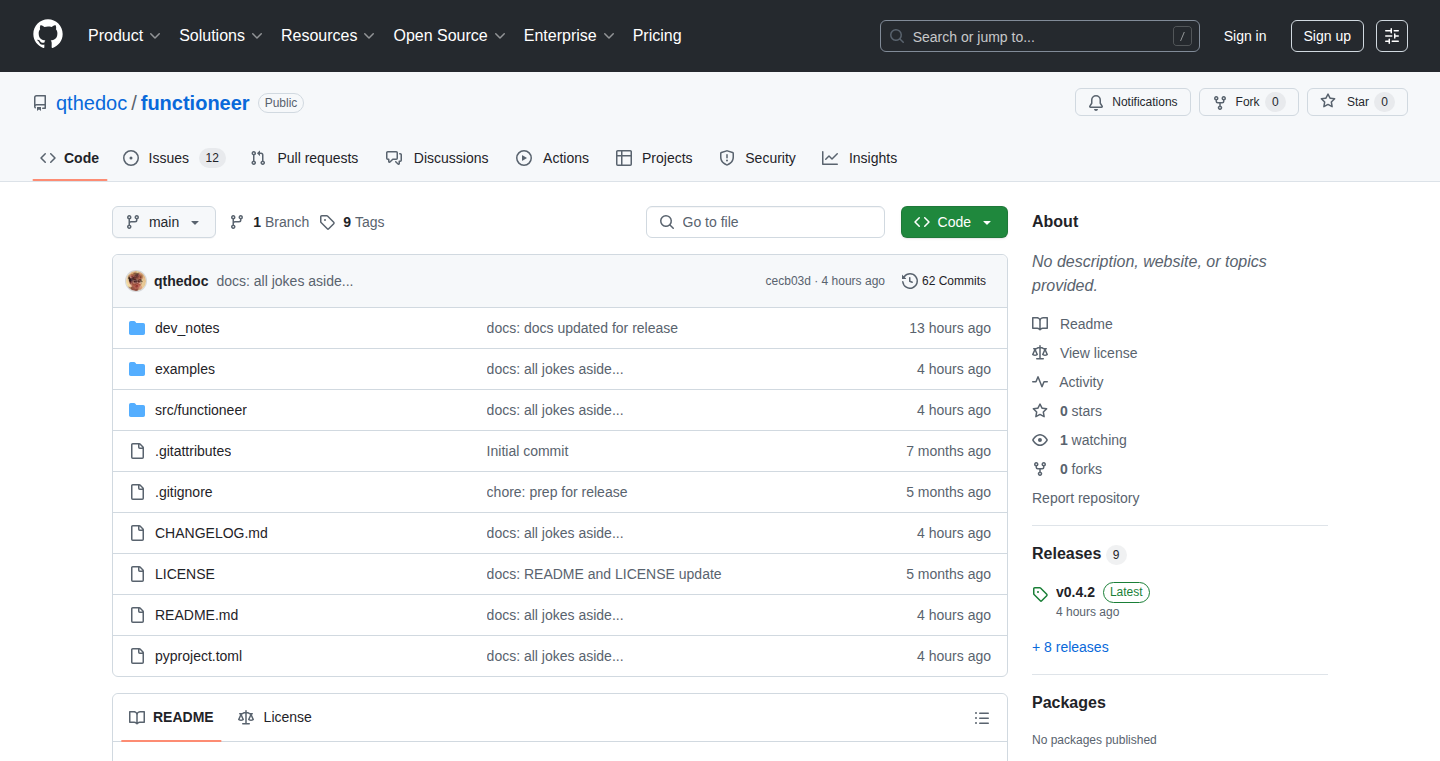Click the Tags icon next to 9 Tags
The height and width of the screenshot is (761, 1440).
tap(327, 222)
